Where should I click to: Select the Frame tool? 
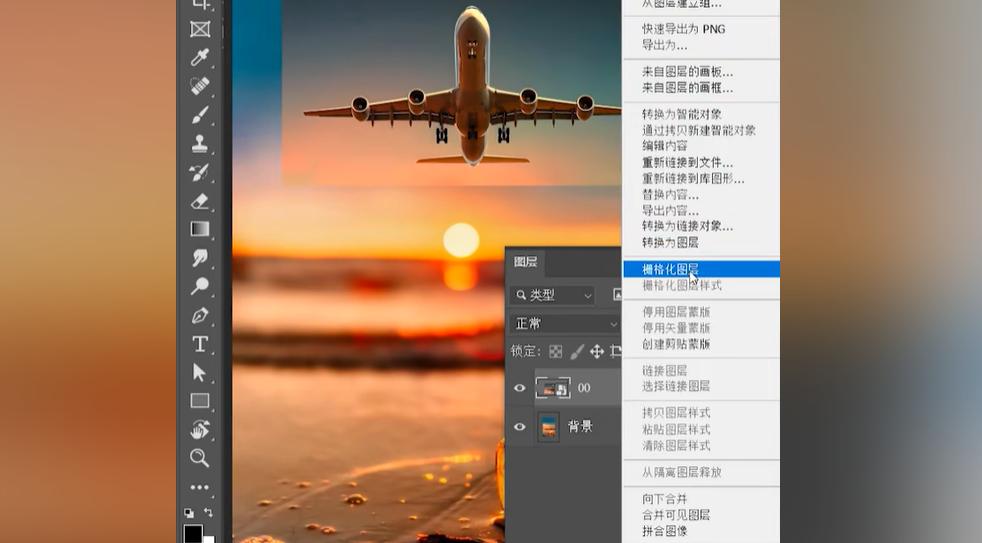[200, 29]
